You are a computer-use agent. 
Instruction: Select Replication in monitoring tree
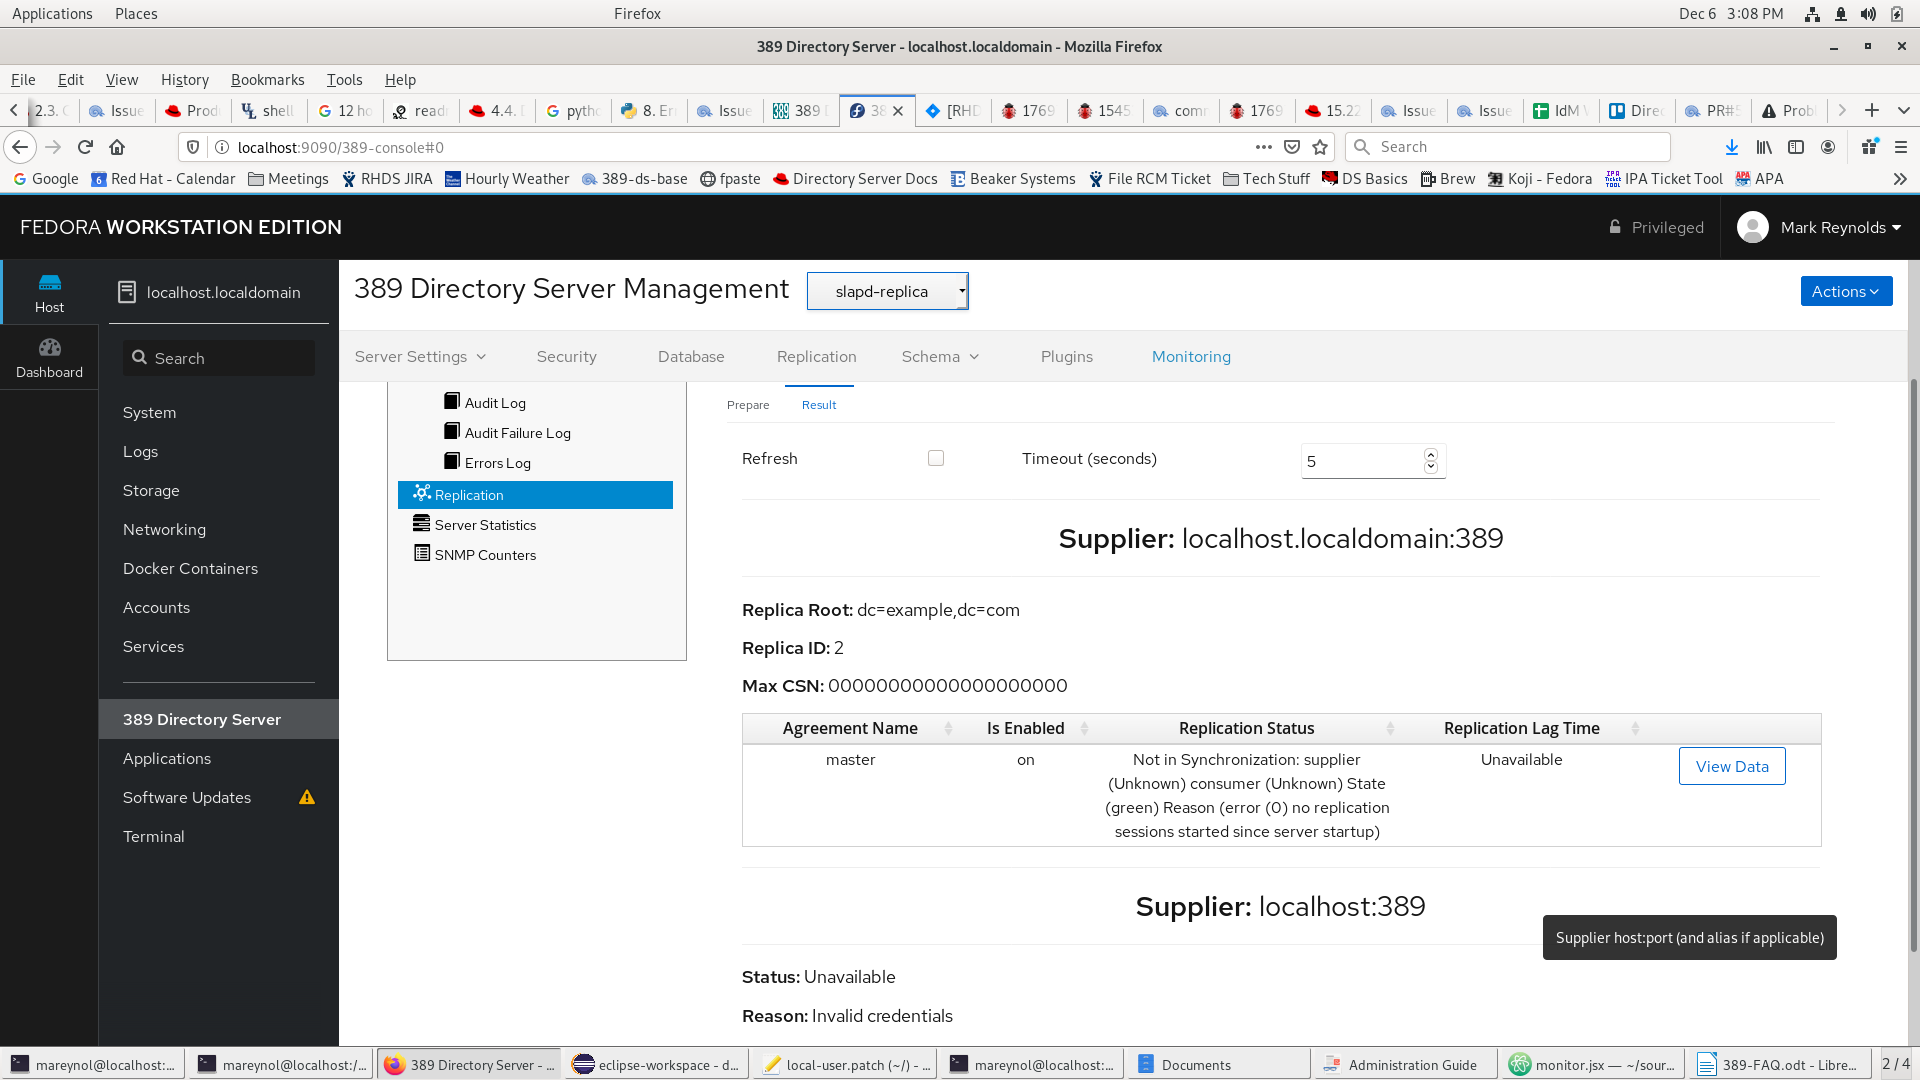pos(535,495)
